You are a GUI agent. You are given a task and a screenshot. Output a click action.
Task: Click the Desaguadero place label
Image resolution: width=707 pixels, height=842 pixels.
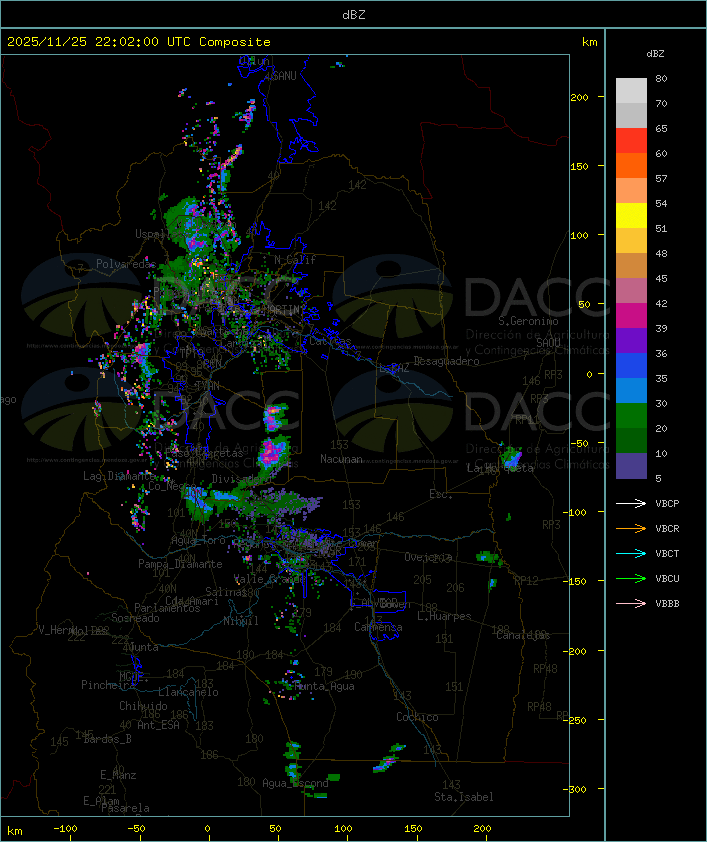pos(446,361)
